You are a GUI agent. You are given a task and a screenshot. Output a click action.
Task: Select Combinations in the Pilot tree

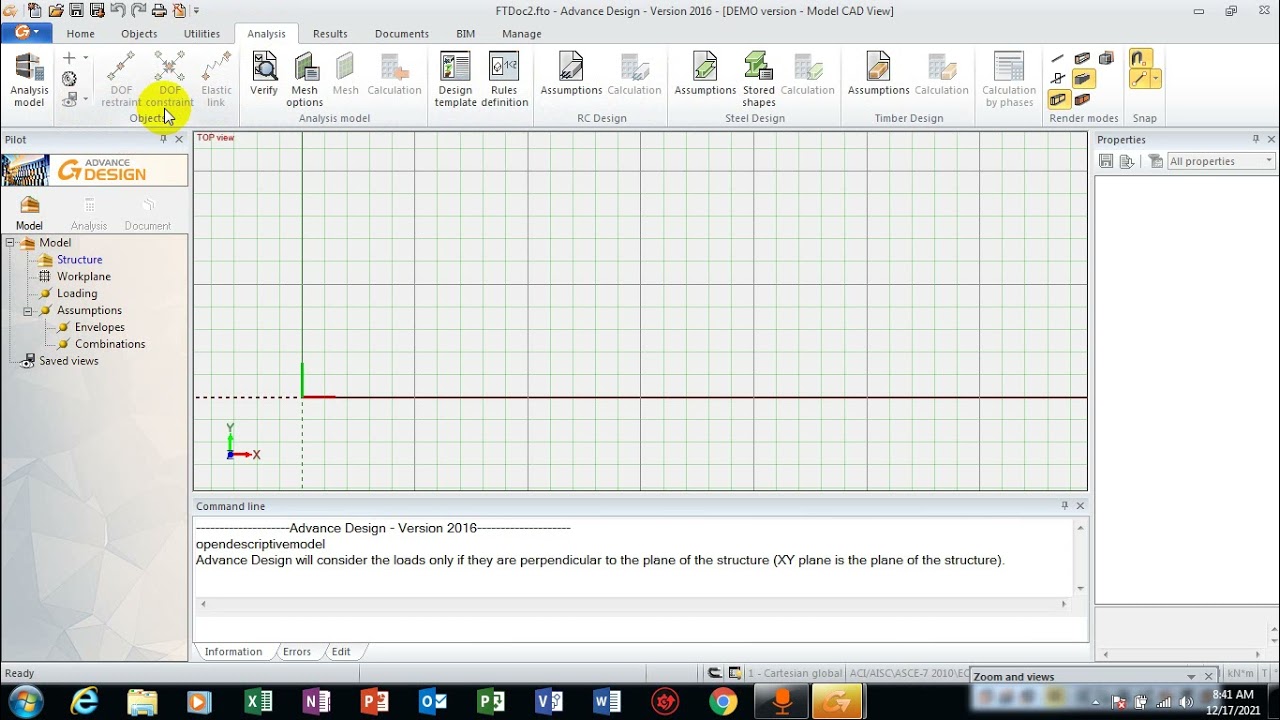pyautogui.click(x=110, y=344)
